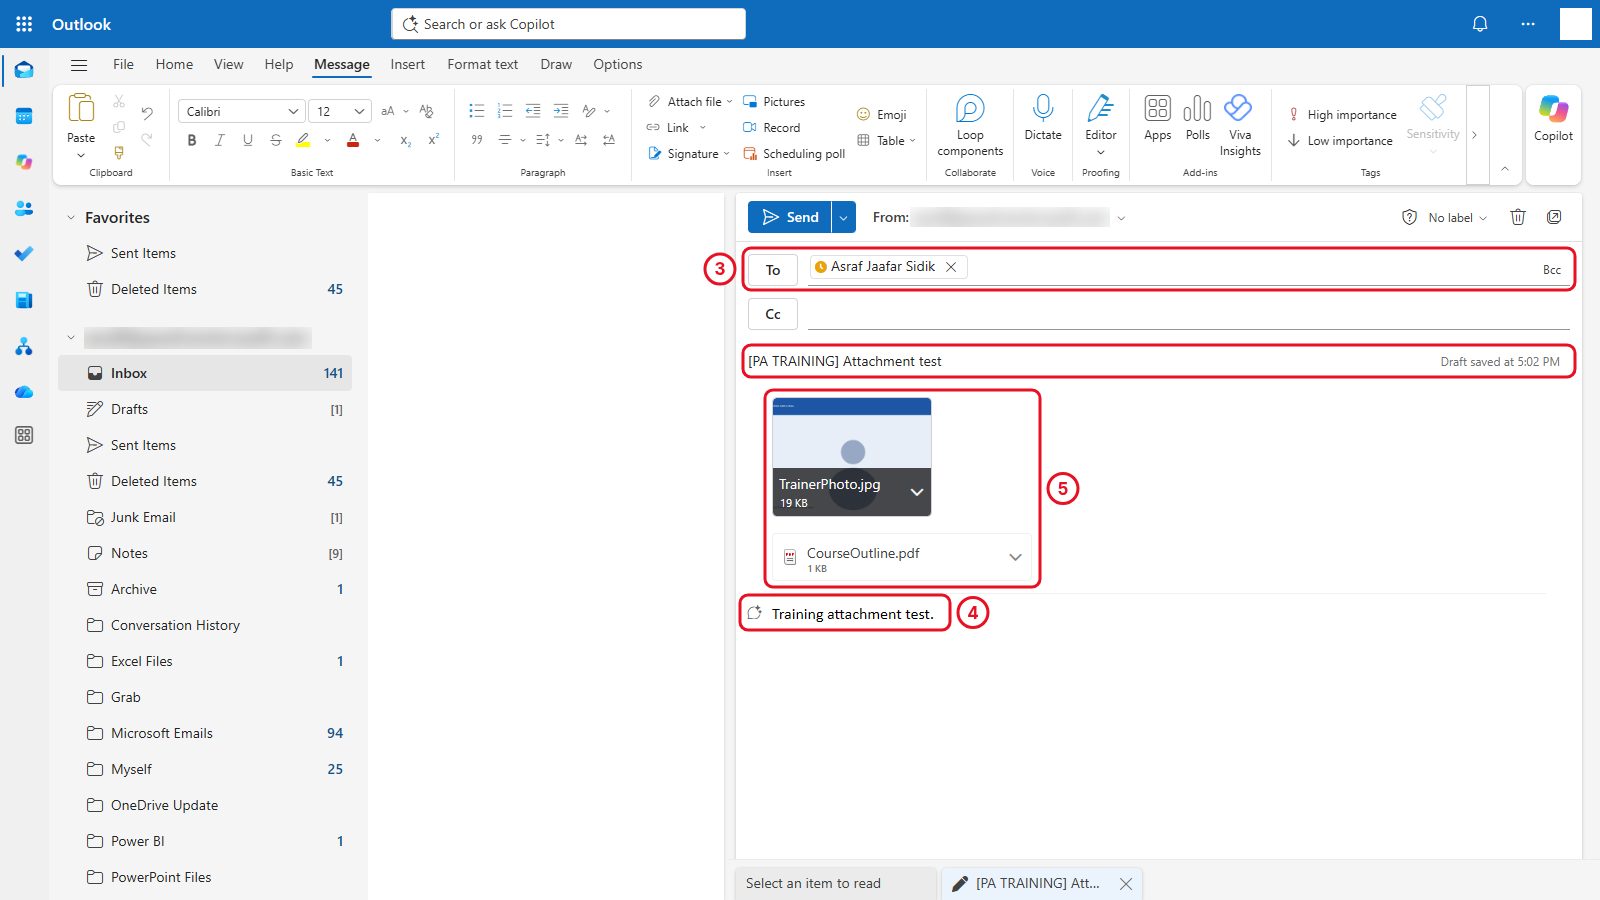Mark message as Low importance
This screenshot has height=900, width=1600.
pyautogui.click(x=1340, y=141)
